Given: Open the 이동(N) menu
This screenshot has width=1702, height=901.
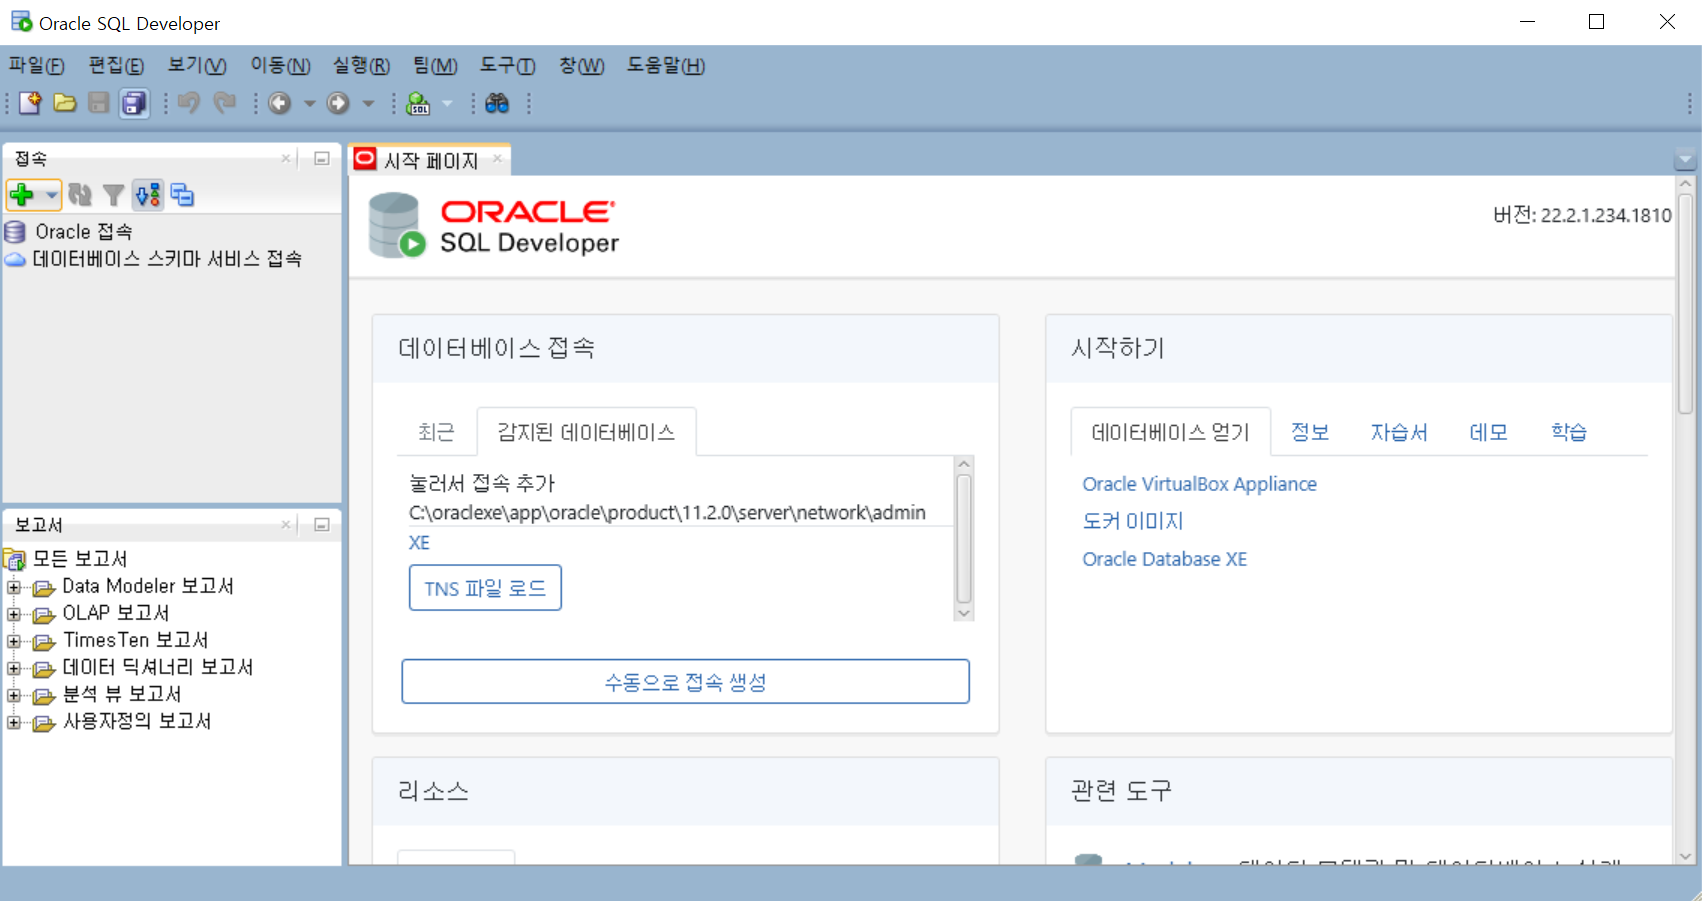Looking at the screenshot, I should pos(280,66).
